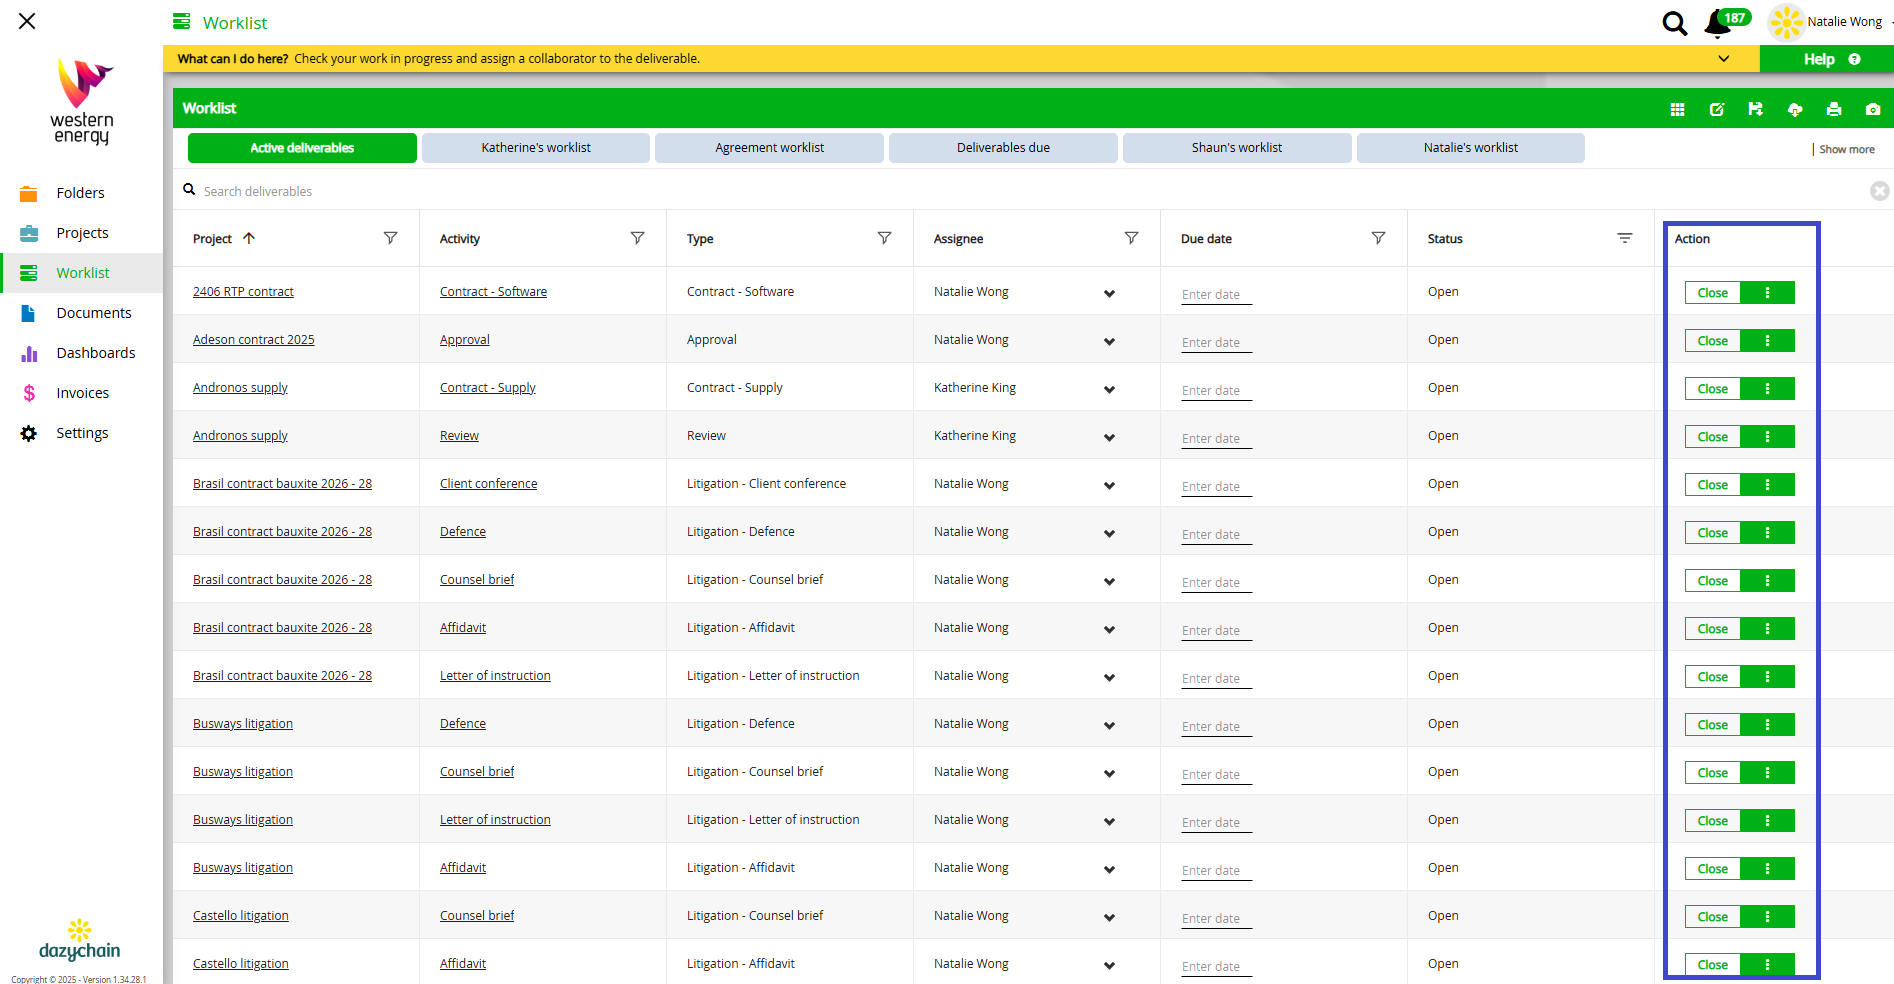Filter the Type column
The width and height of the screenshot is (1894, 984).
[x=885, y=238]
